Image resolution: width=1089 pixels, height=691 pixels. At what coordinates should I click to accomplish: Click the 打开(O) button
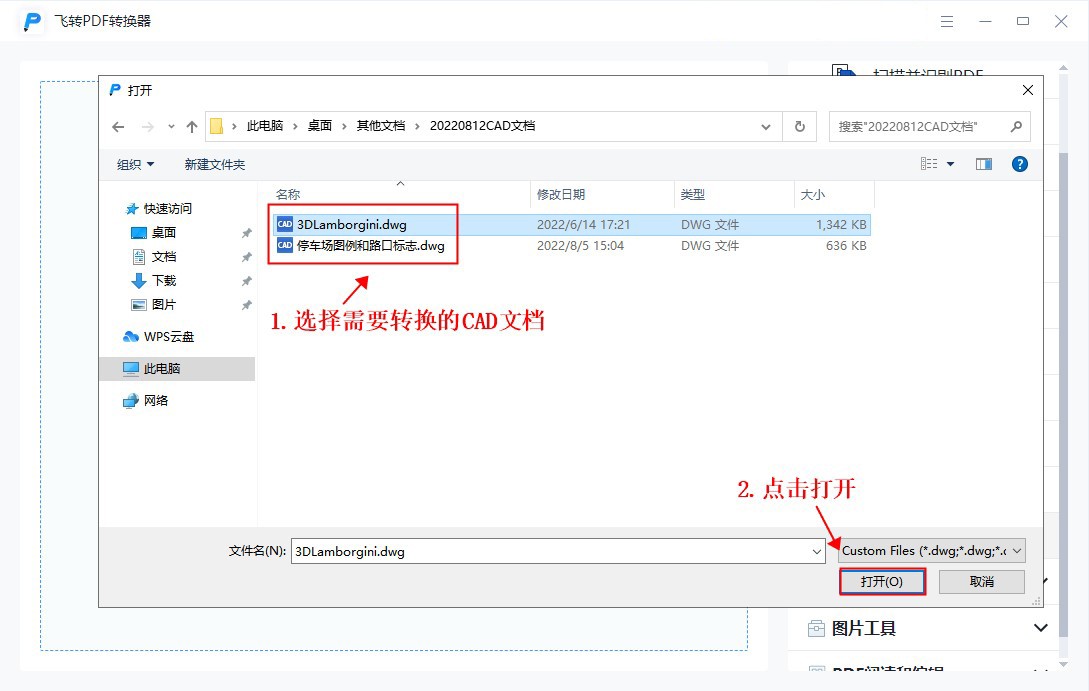882,581
